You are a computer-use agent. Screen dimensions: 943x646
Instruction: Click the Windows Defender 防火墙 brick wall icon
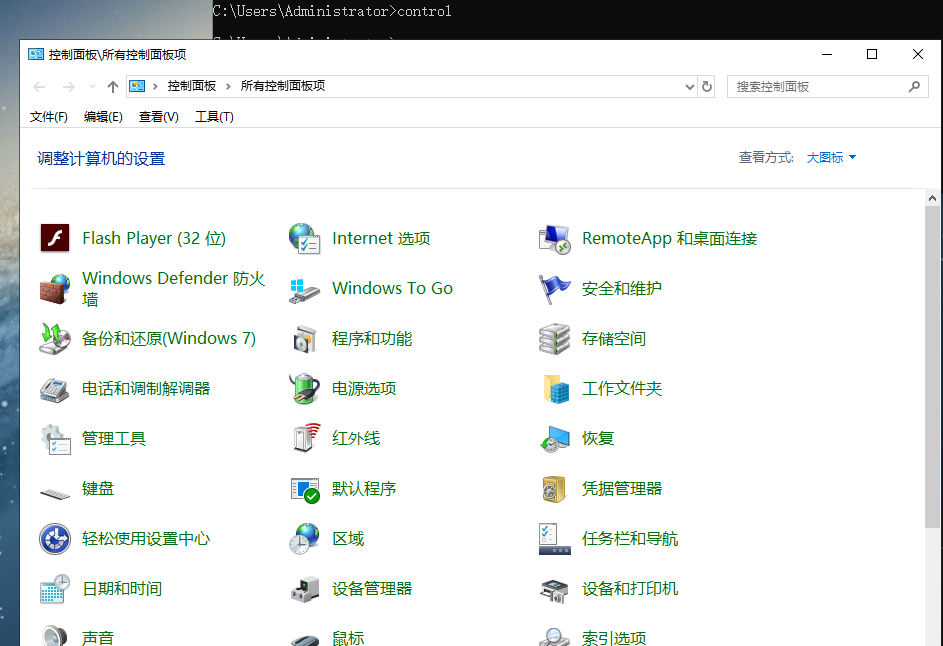pyautogui.click(x=55, y=289)
